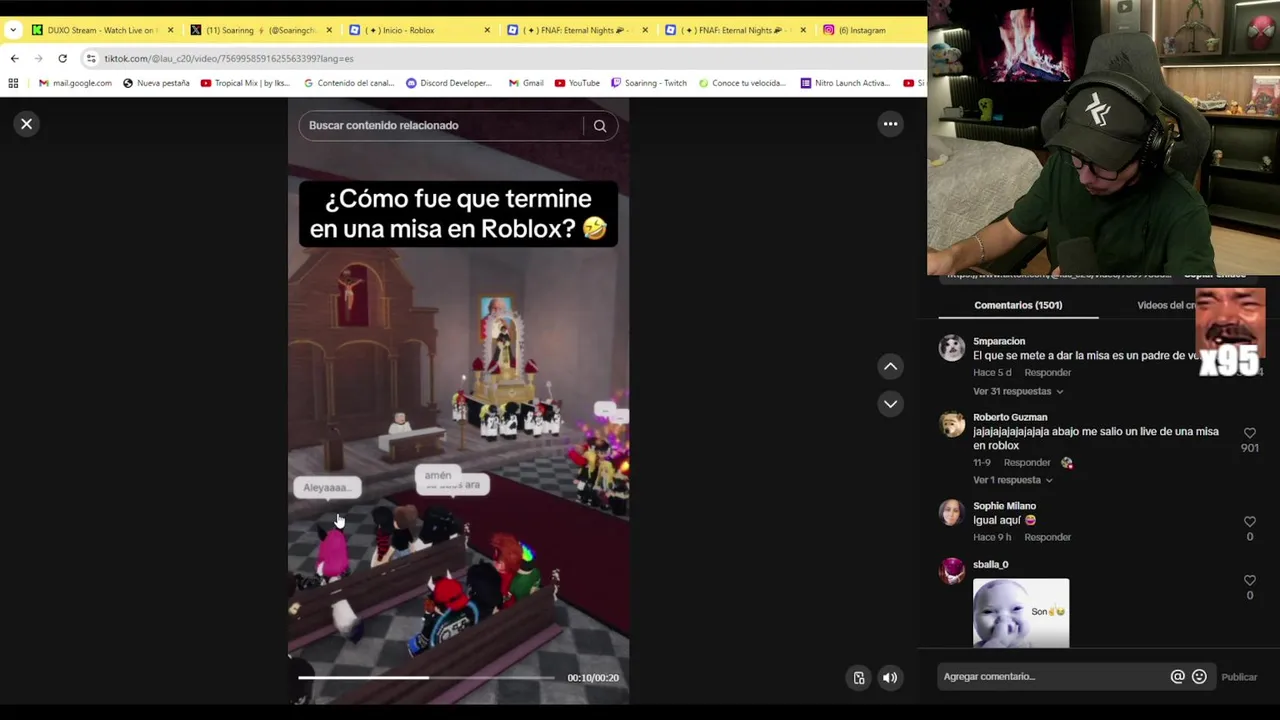Click the Publicar button
This screenshot has width=1280, height=720.
1239,677
